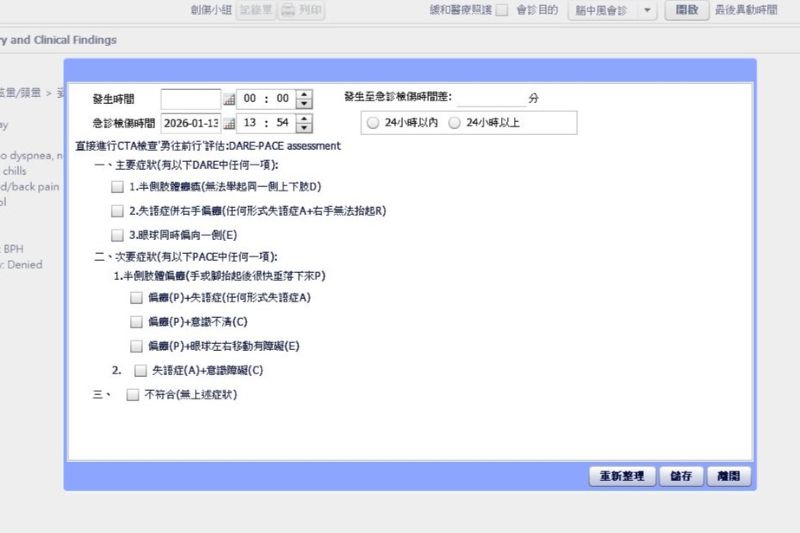This screenshot has height=533, width=800.
Task: Decrease 急診檢傷時間 time with down arrow
Action: click(x=304, y=128)
